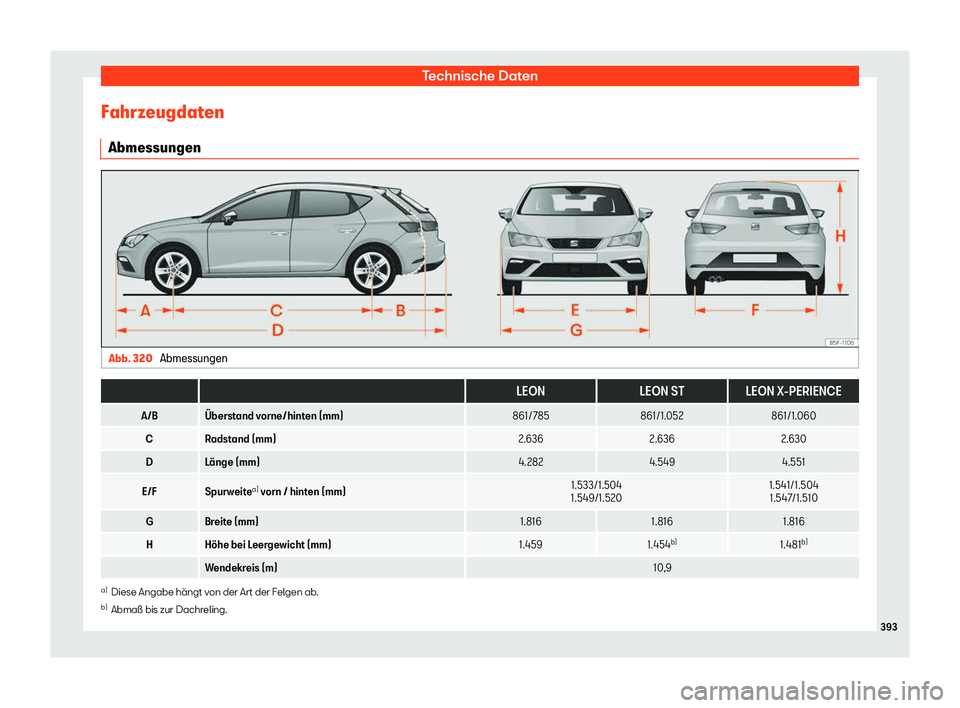Click row code 'C' cell
Viewport: 960px width, 708px height.
[149, 439]
